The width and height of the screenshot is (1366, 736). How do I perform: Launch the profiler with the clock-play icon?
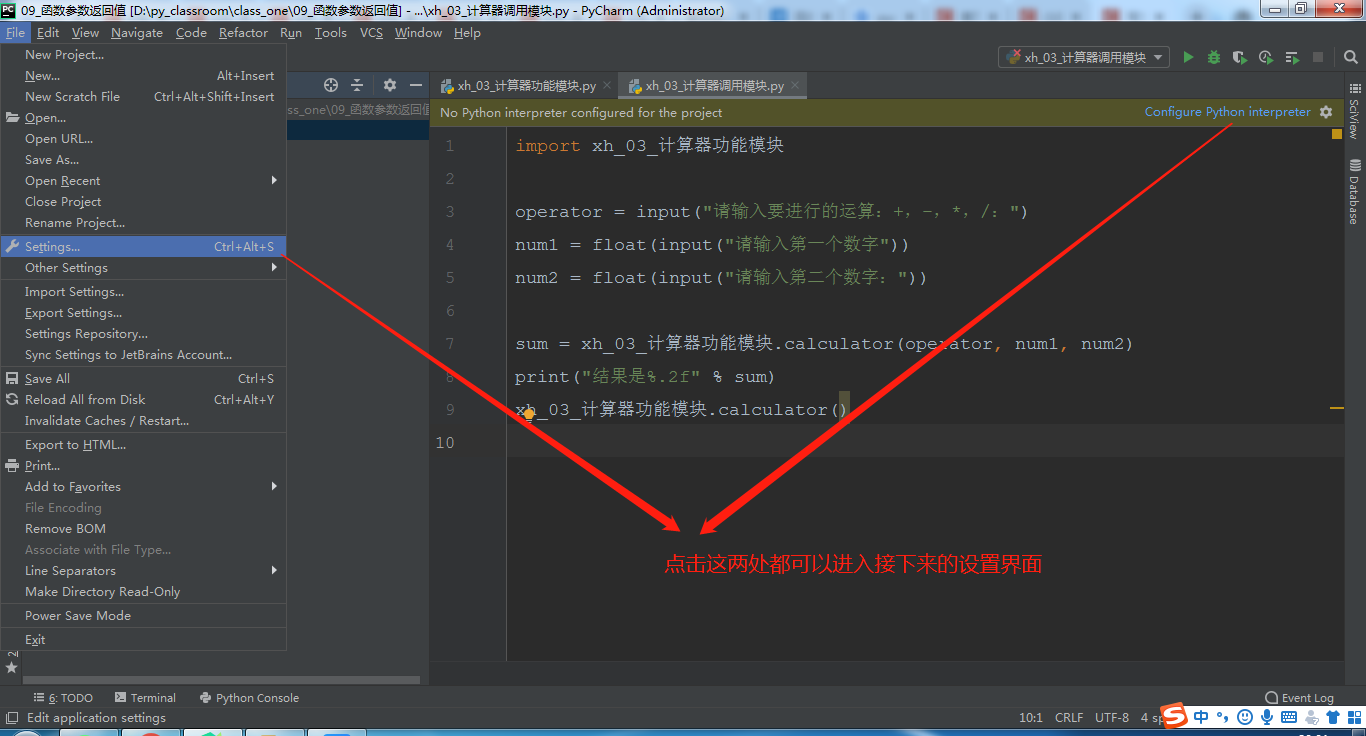click(x=1266, y=57)
